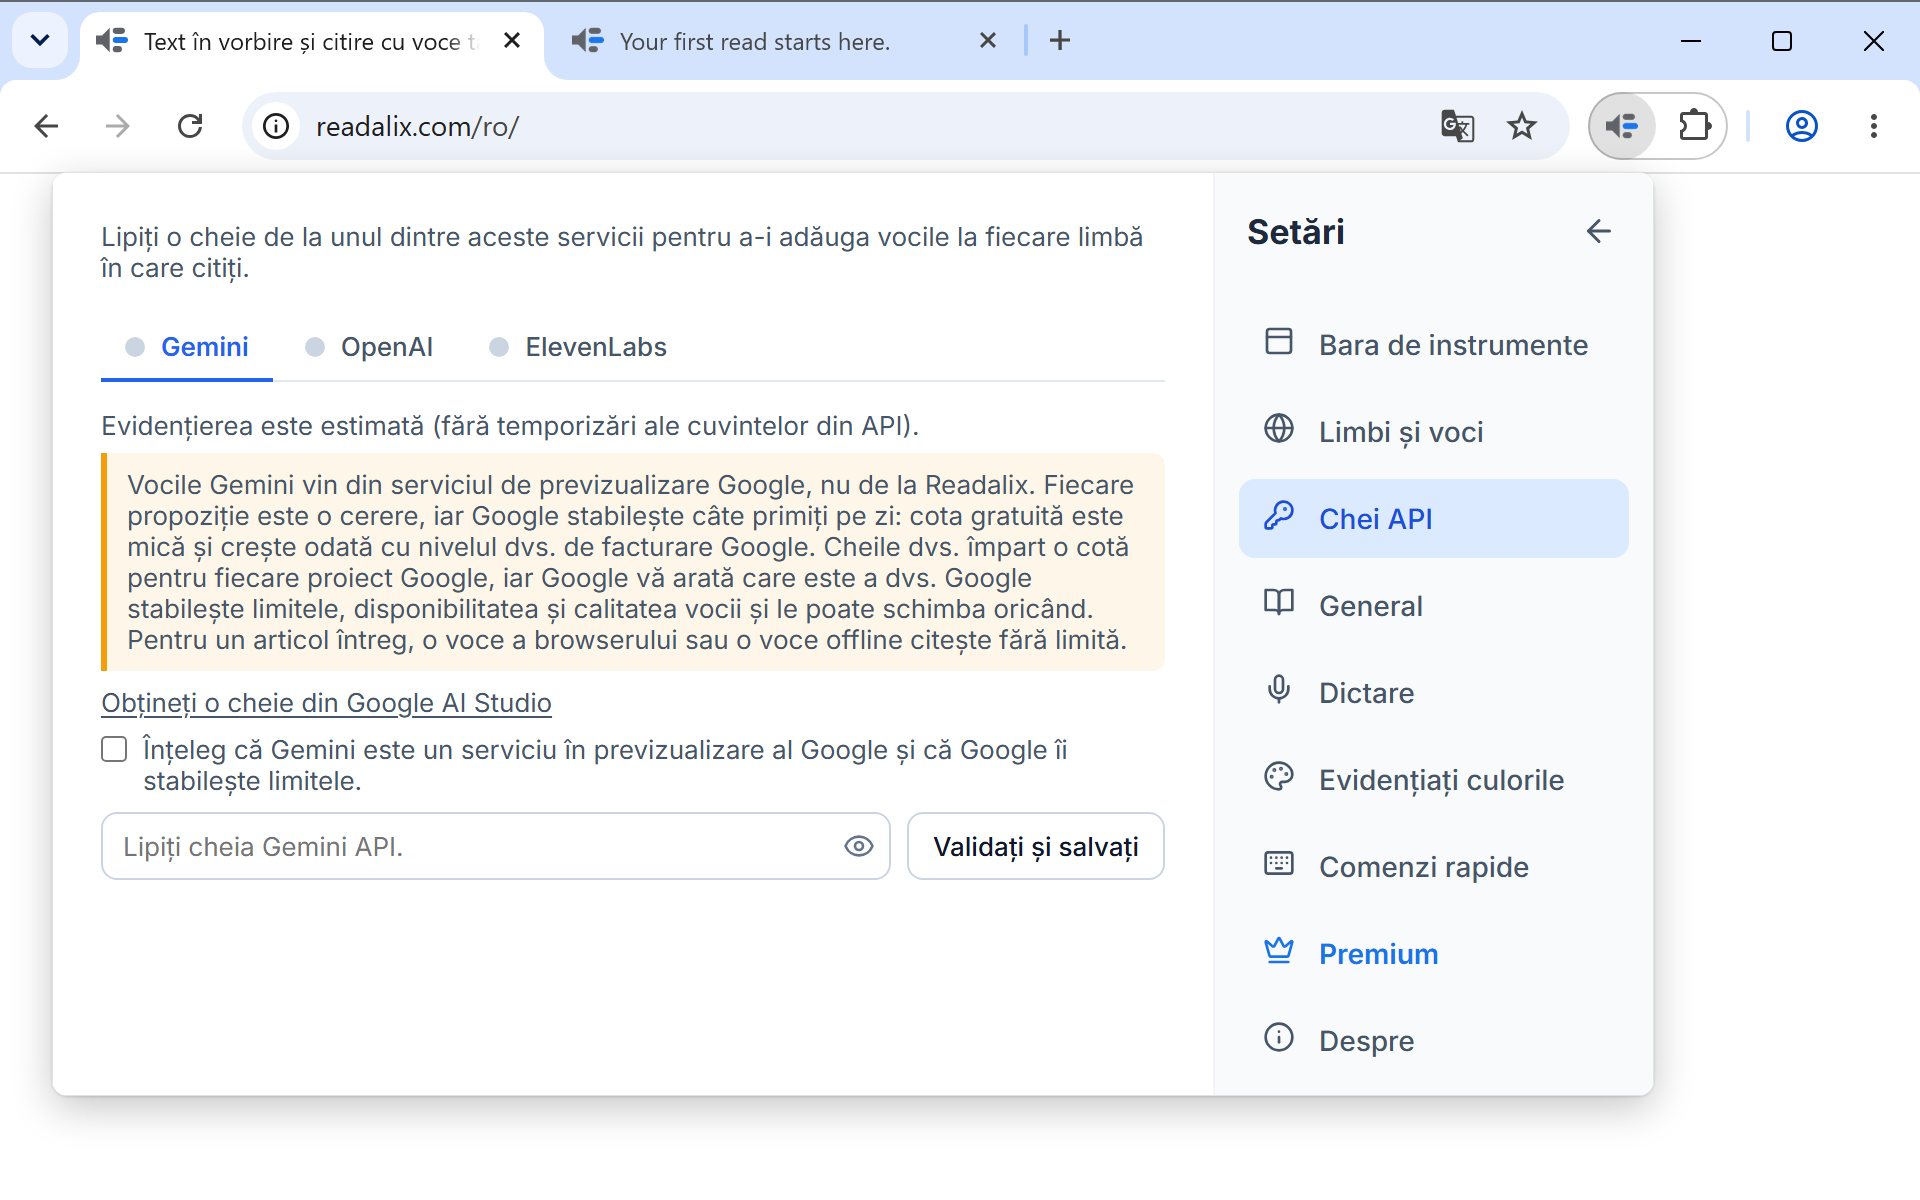The width and height of the screenshot is (1920, 1200).
Task: Bookmark this page with the star icon
Action: pos(1522,126)
